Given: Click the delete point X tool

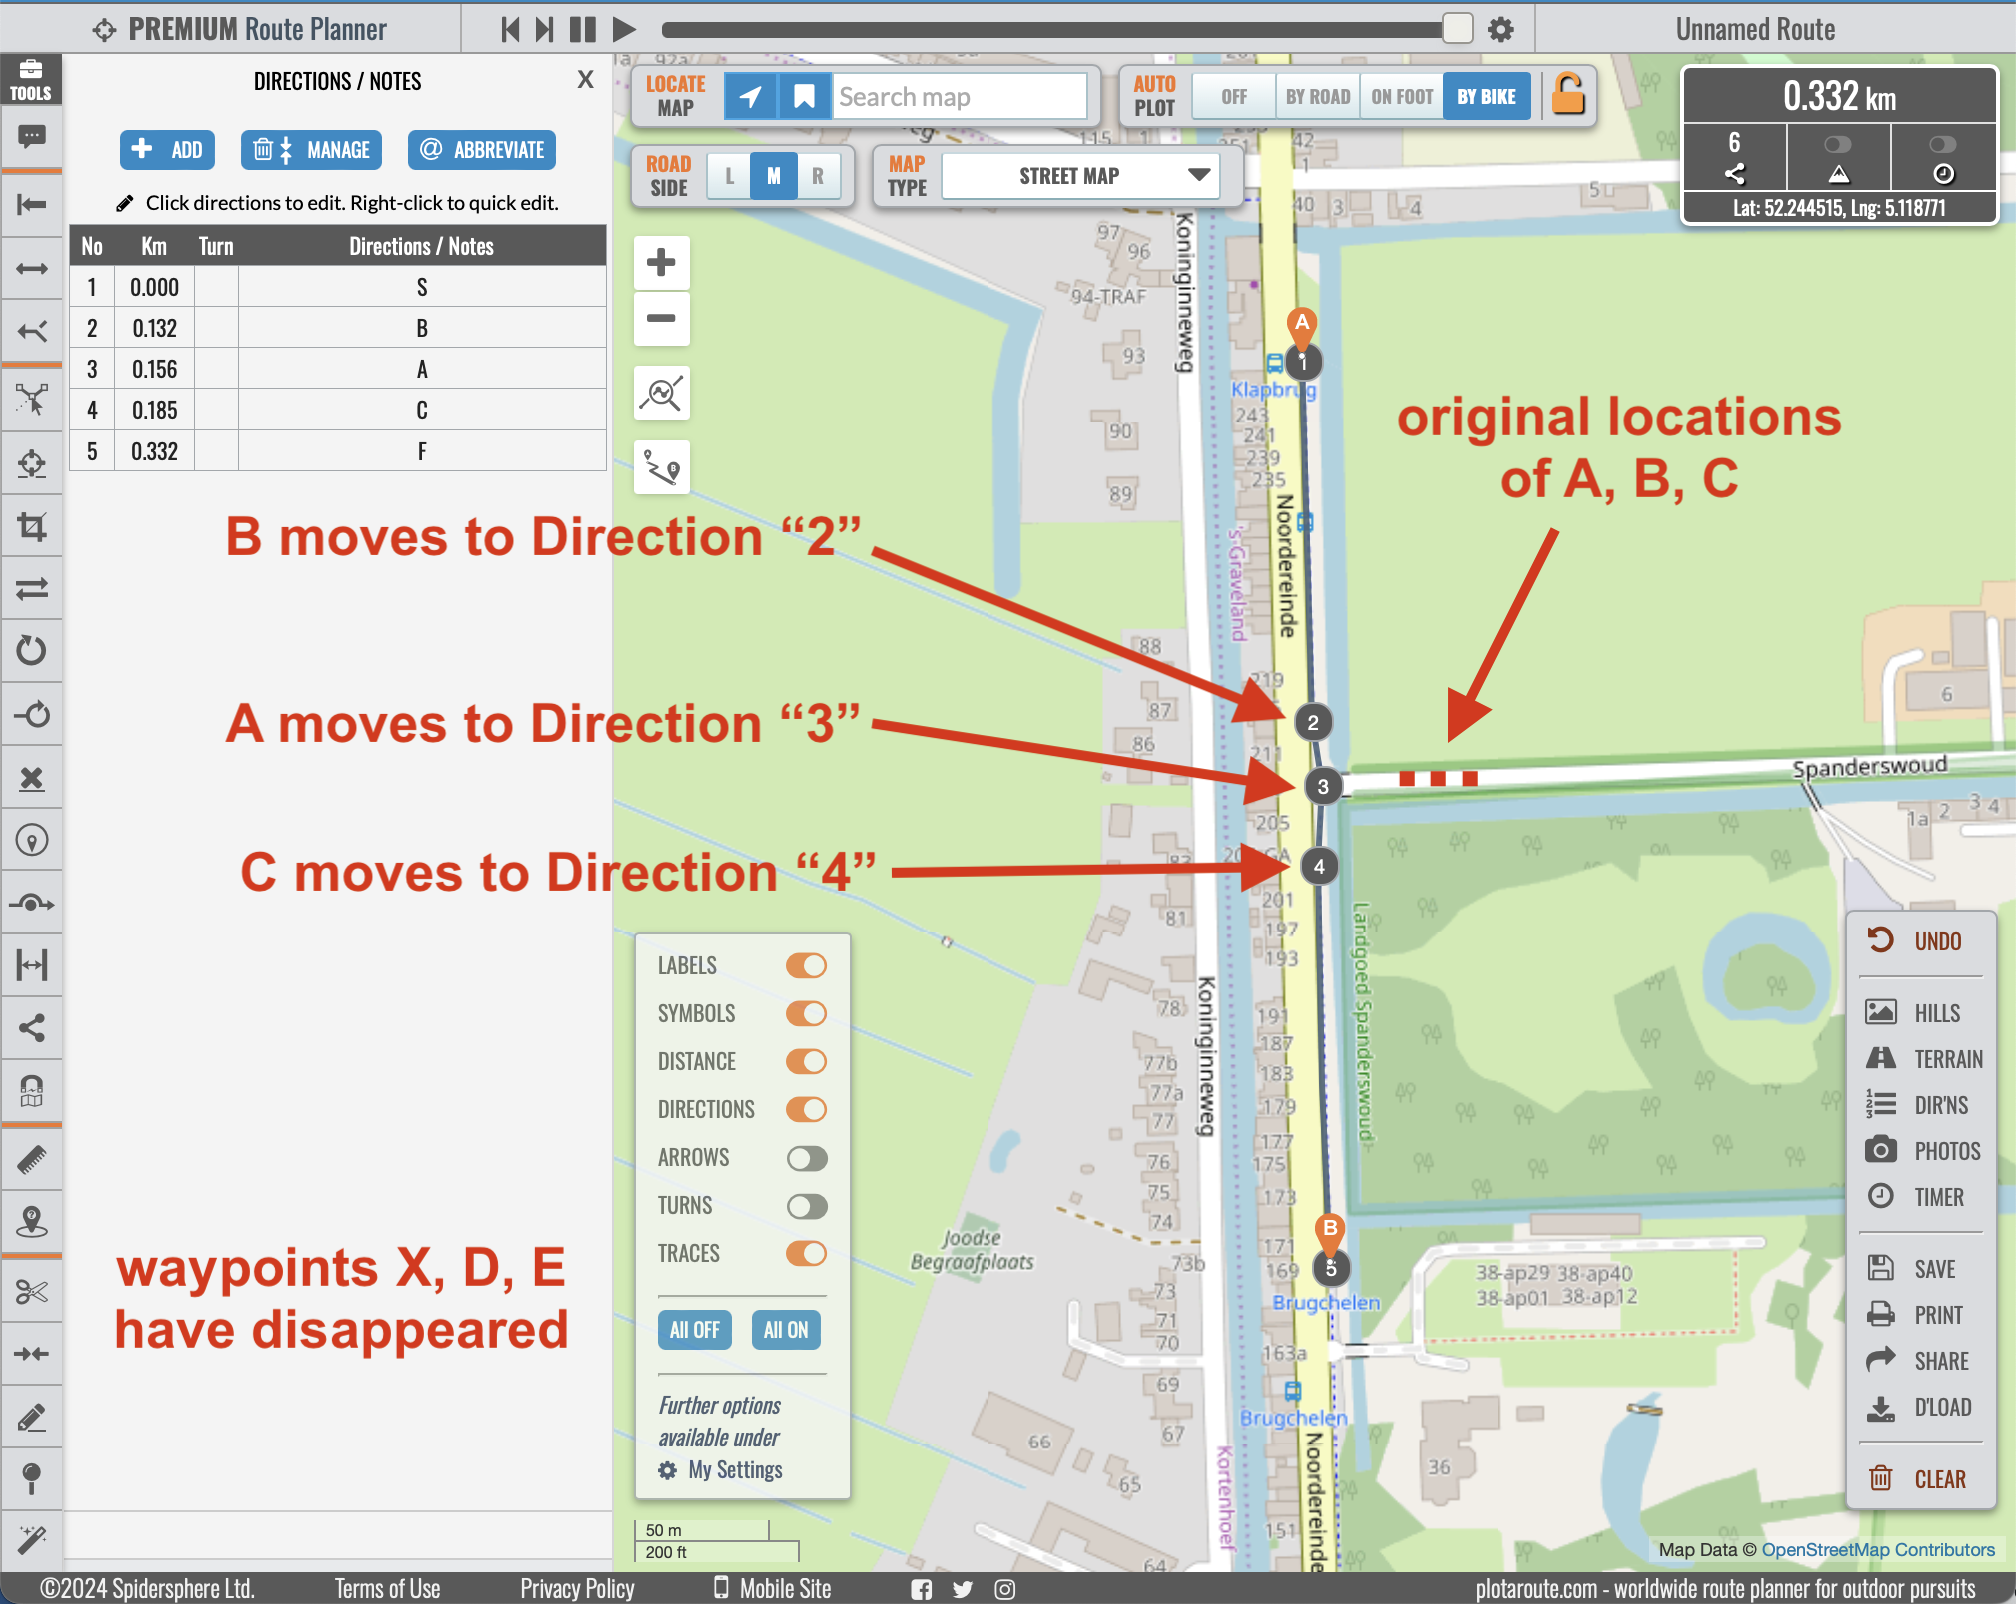Looking at the screenshot, I should 31,778.
